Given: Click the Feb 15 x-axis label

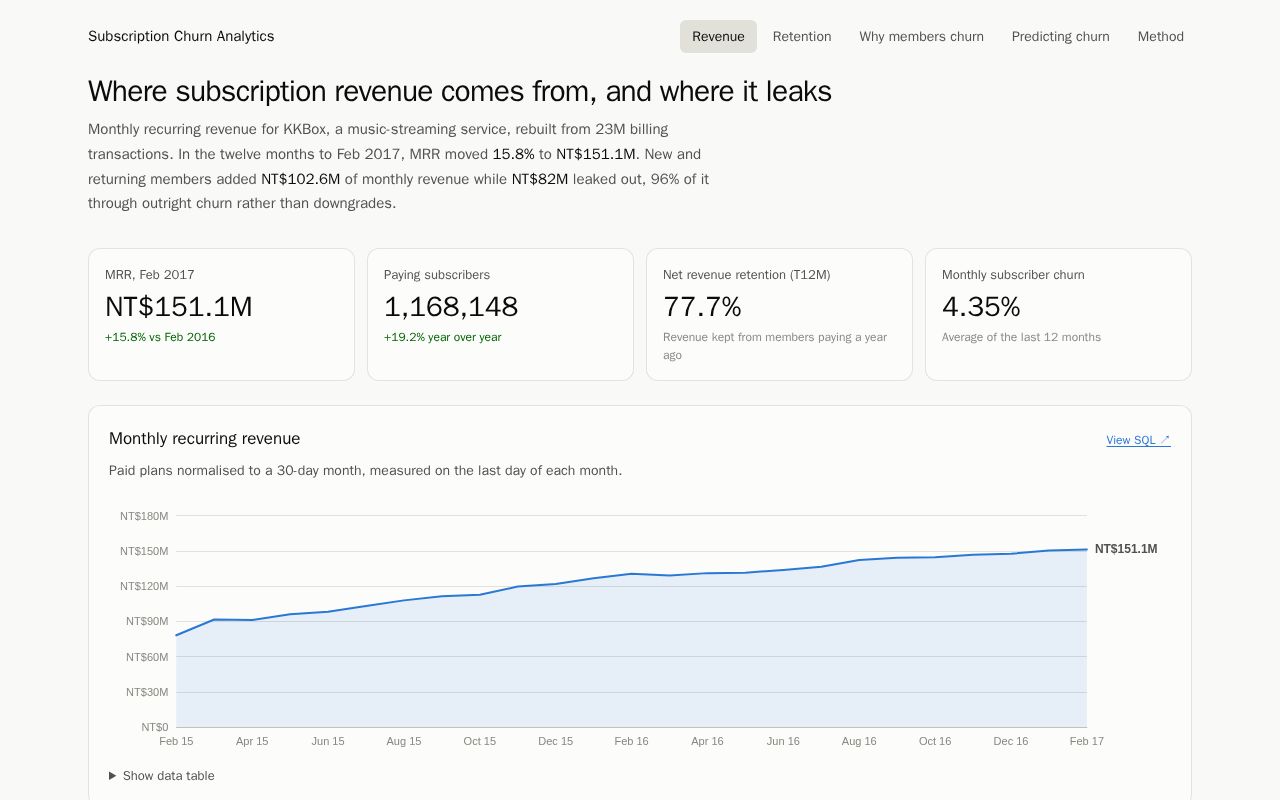Looking at the screenshot, I should click(176, 741).
